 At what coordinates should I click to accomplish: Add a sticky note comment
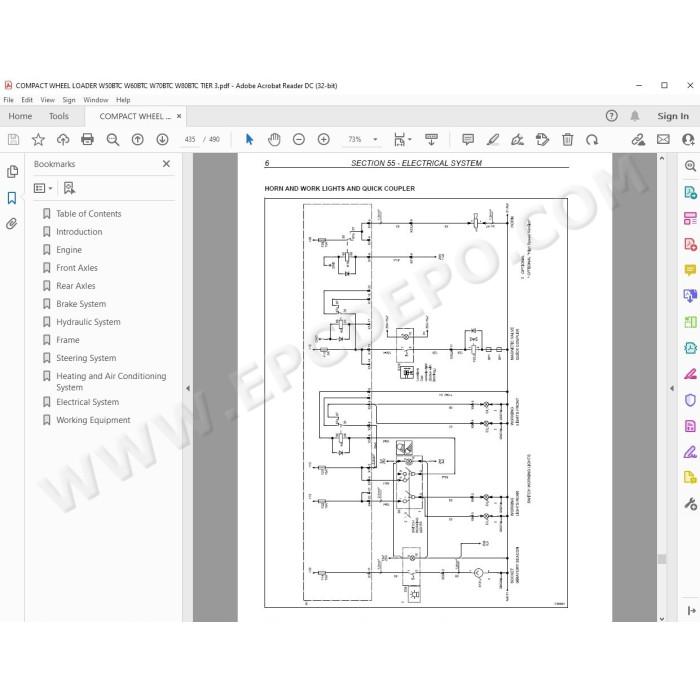click(468, 140)
